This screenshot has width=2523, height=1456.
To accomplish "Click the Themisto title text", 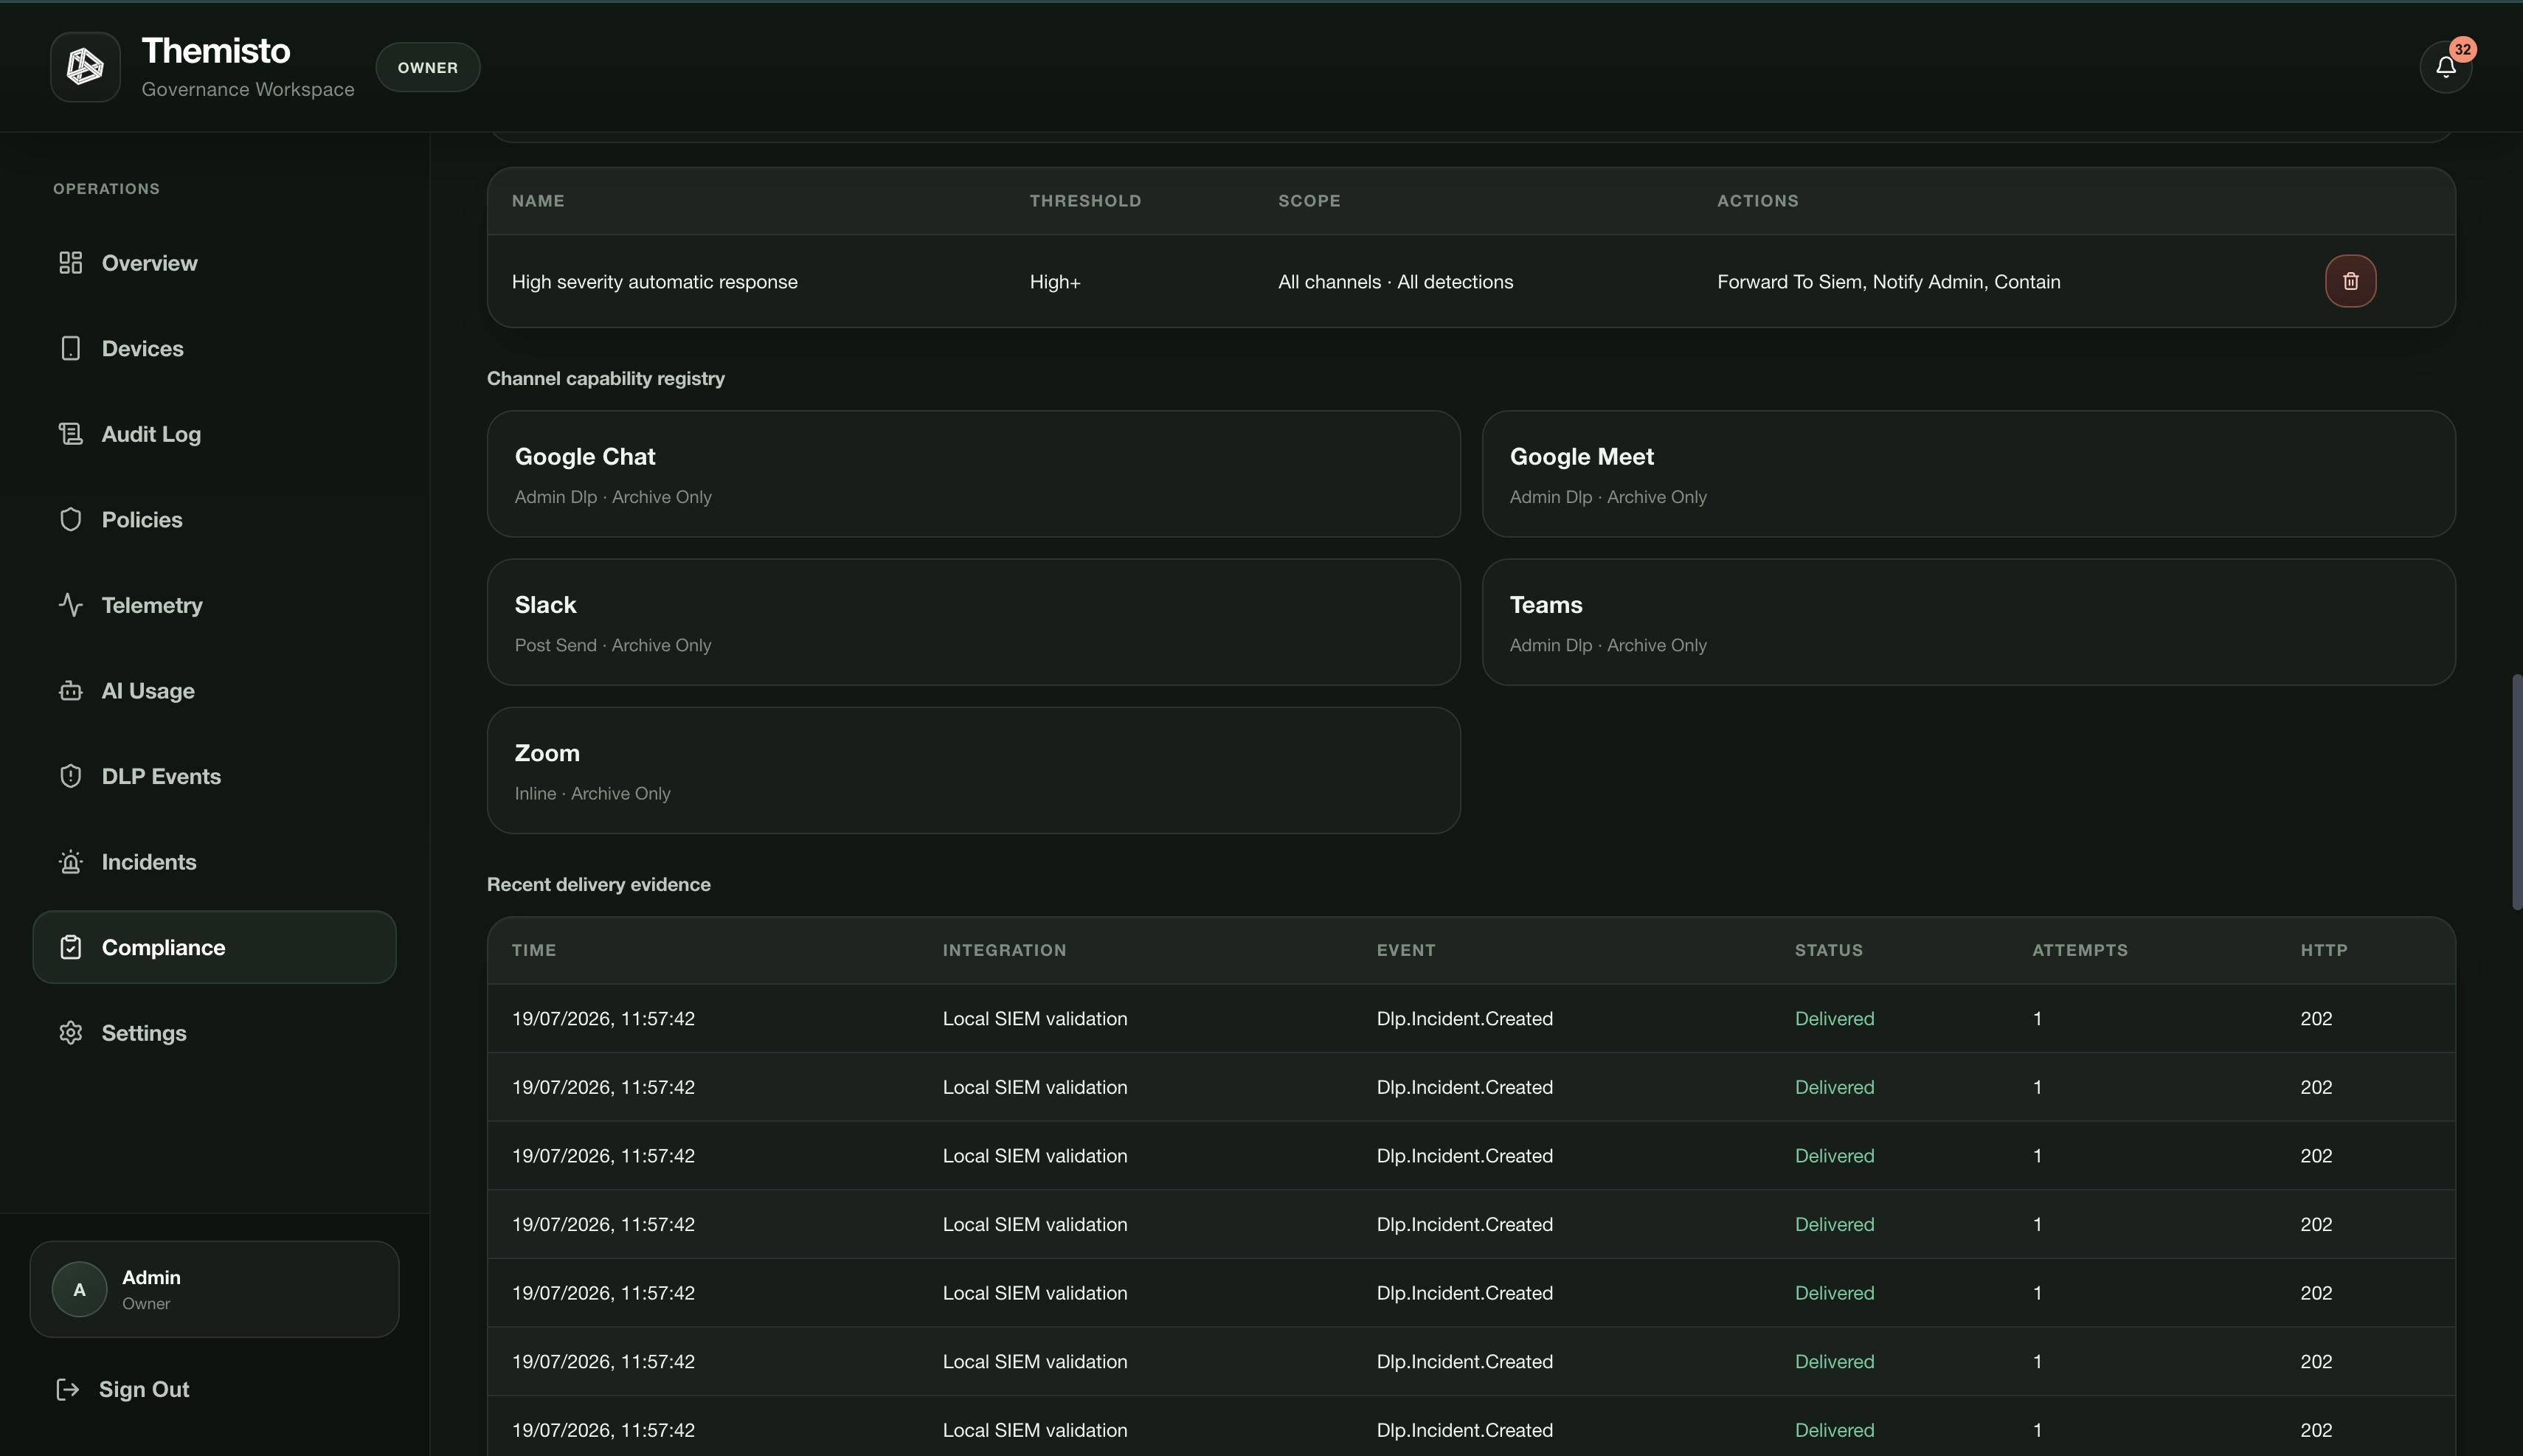I will tap(216, 50).
